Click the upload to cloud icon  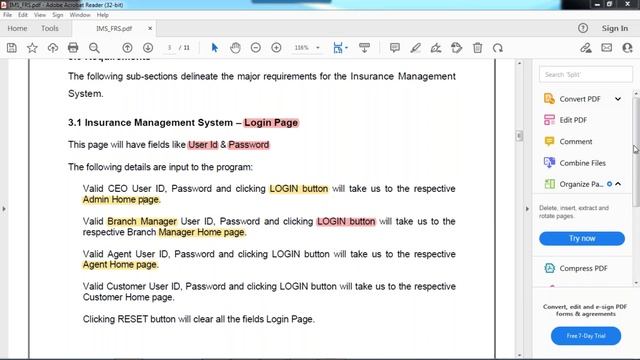tap(53, 48)
